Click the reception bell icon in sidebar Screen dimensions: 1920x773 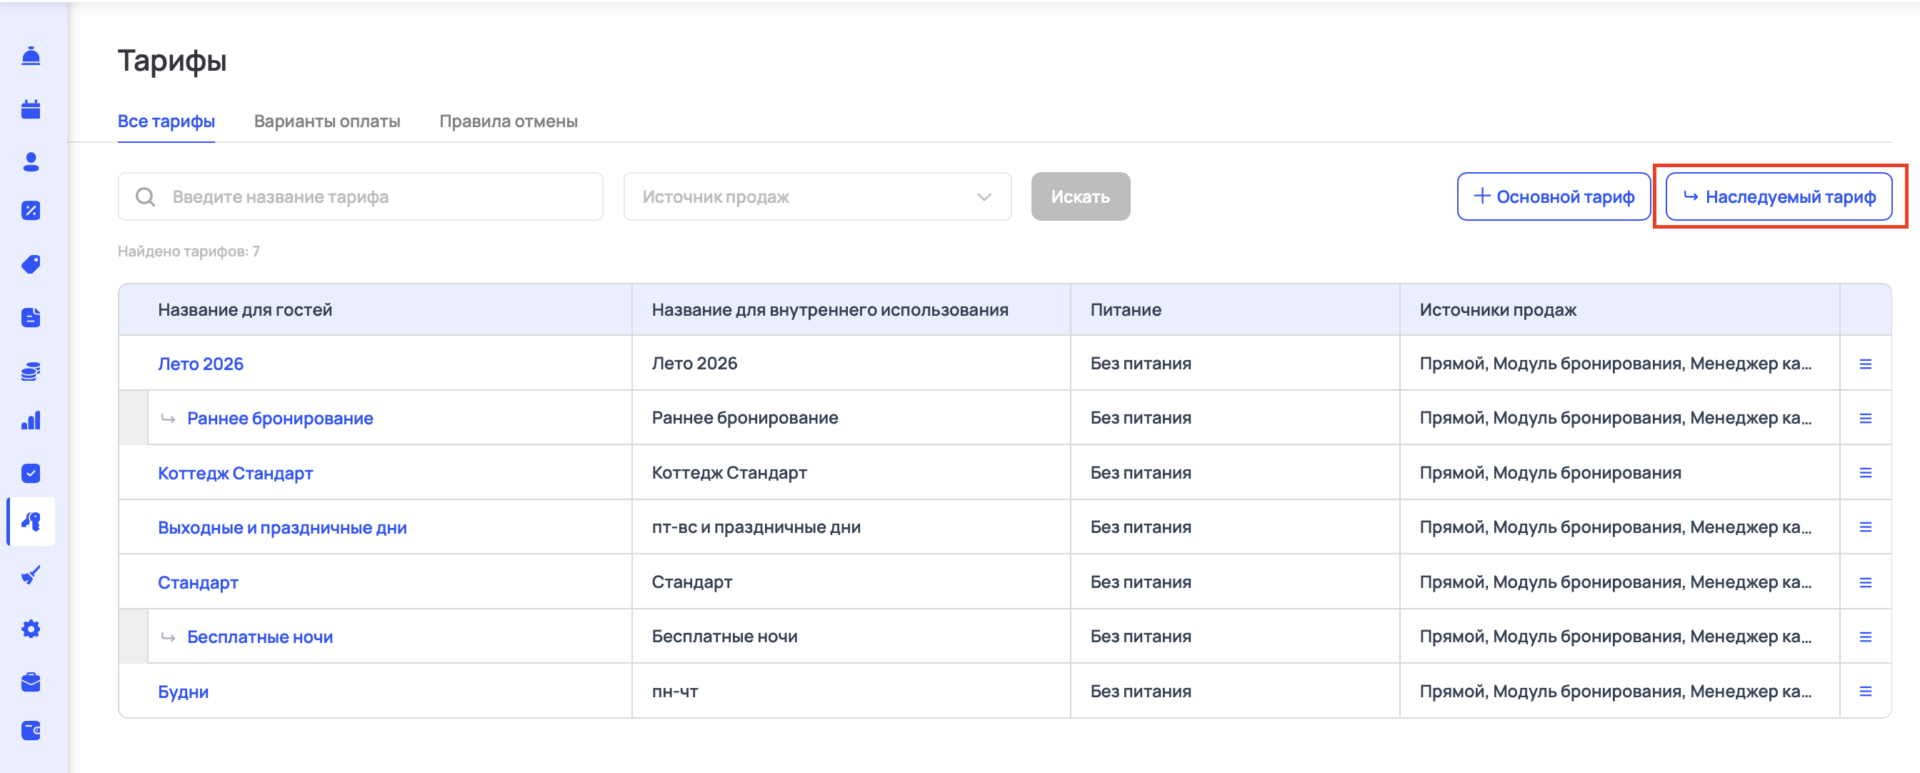tap(31, 56)
